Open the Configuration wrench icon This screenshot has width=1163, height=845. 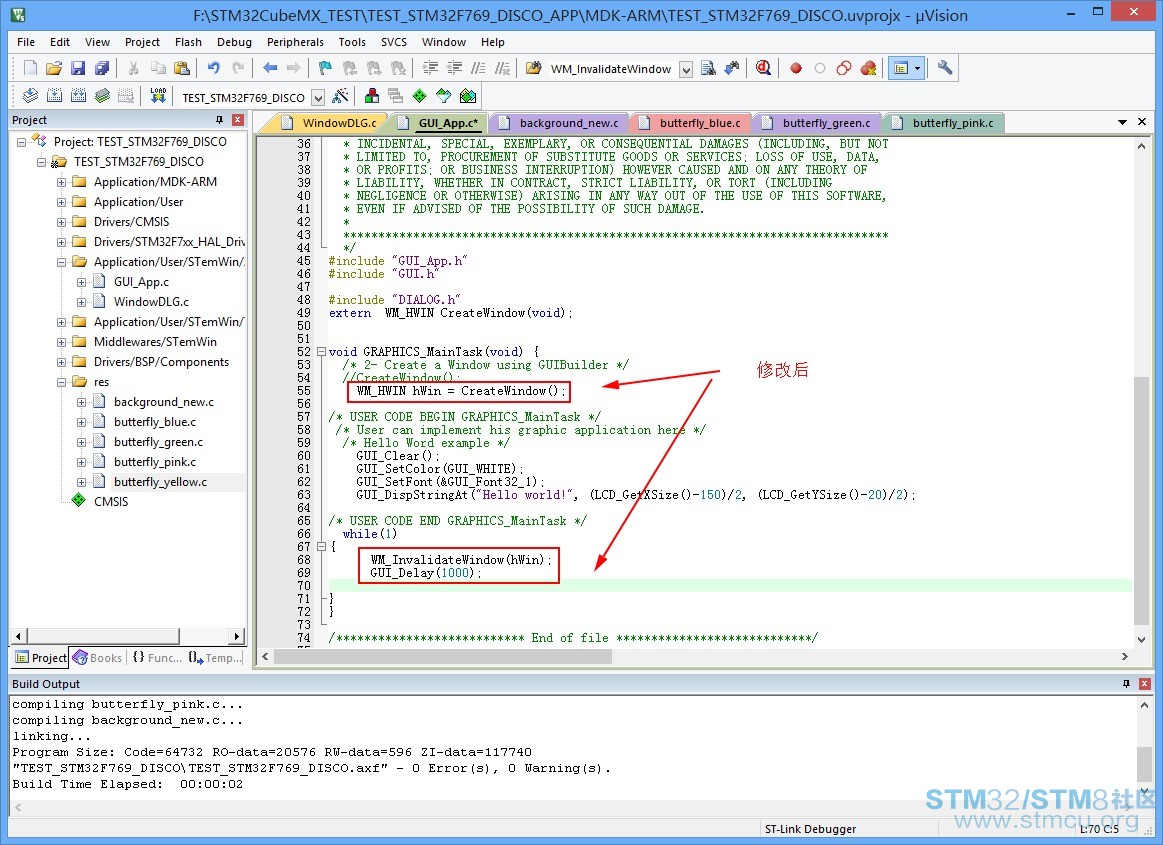click(x=945, y=68)
